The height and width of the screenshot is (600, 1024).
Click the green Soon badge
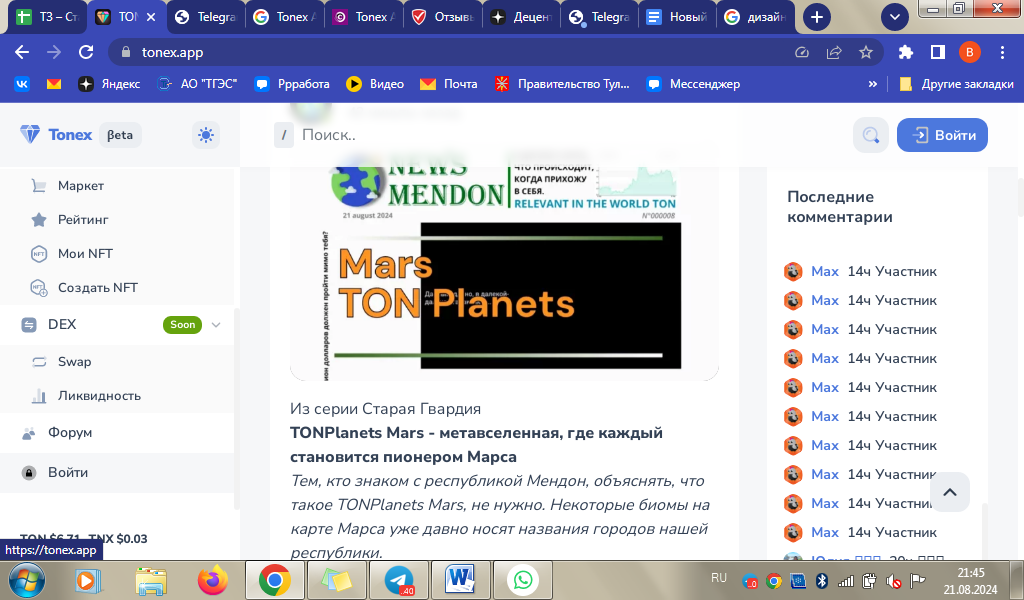(182, 324)
